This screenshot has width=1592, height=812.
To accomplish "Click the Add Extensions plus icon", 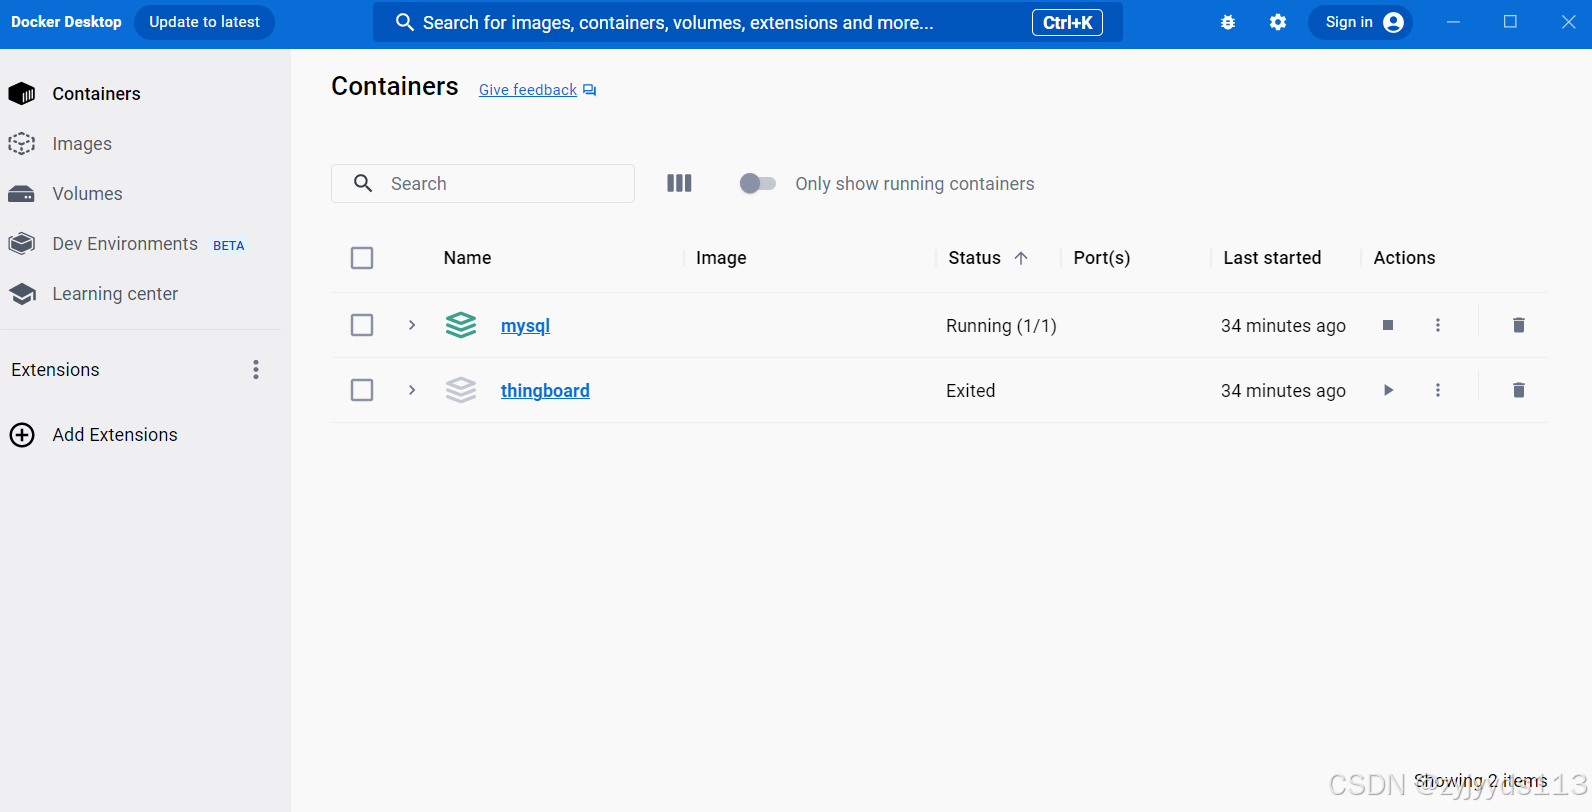I will (22, 435).
